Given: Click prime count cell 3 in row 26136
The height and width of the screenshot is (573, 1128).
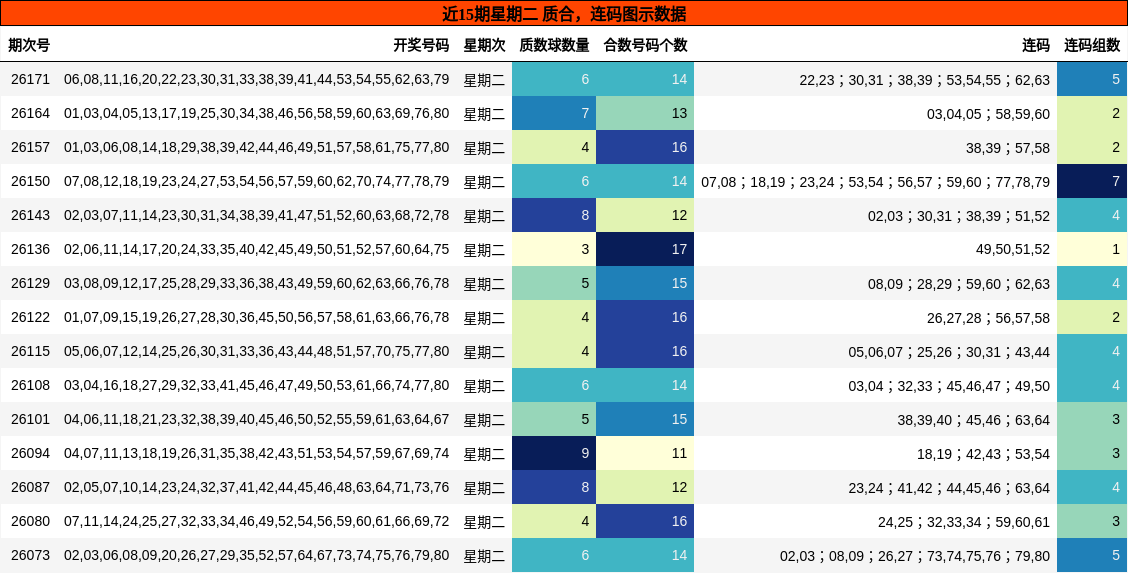Looking at the screenshot, I should point(554,249).
